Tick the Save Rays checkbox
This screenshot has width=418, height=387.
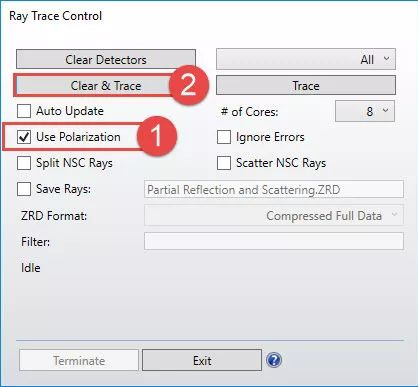tap(24, 189)
